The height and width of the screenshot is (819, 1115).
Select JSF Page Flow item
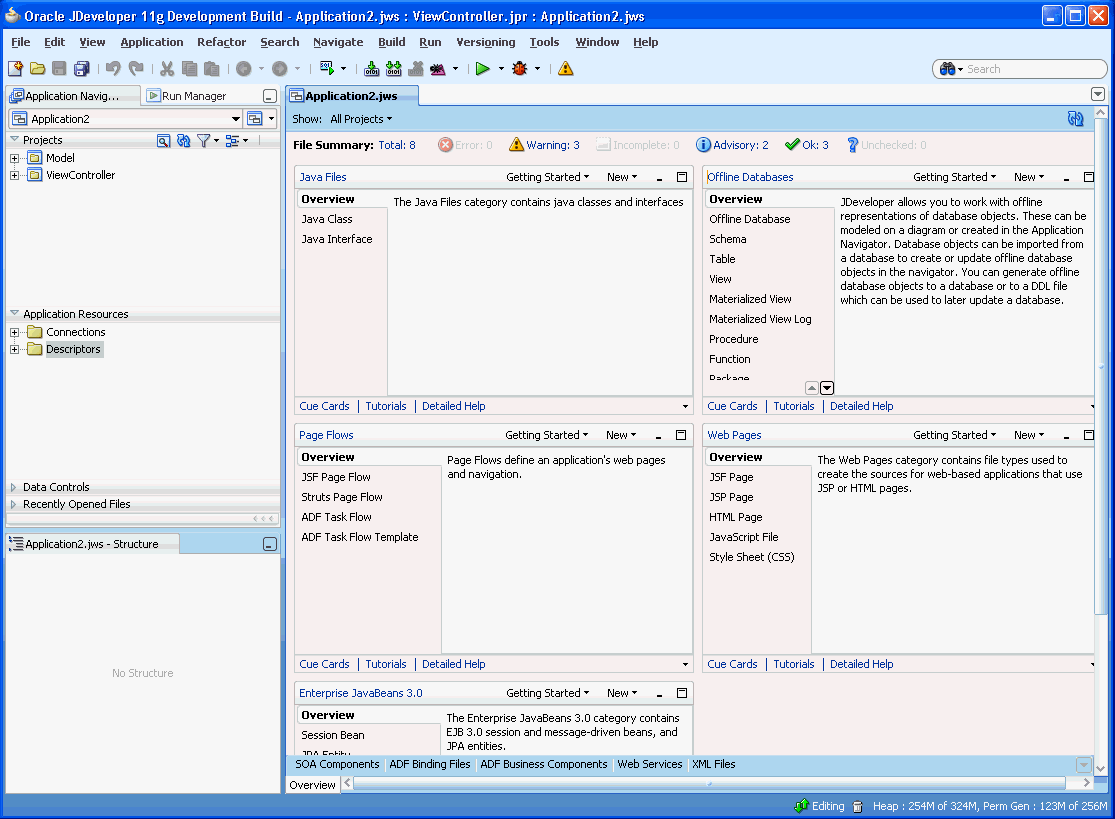pyautogui.click(x=336, y=477)
